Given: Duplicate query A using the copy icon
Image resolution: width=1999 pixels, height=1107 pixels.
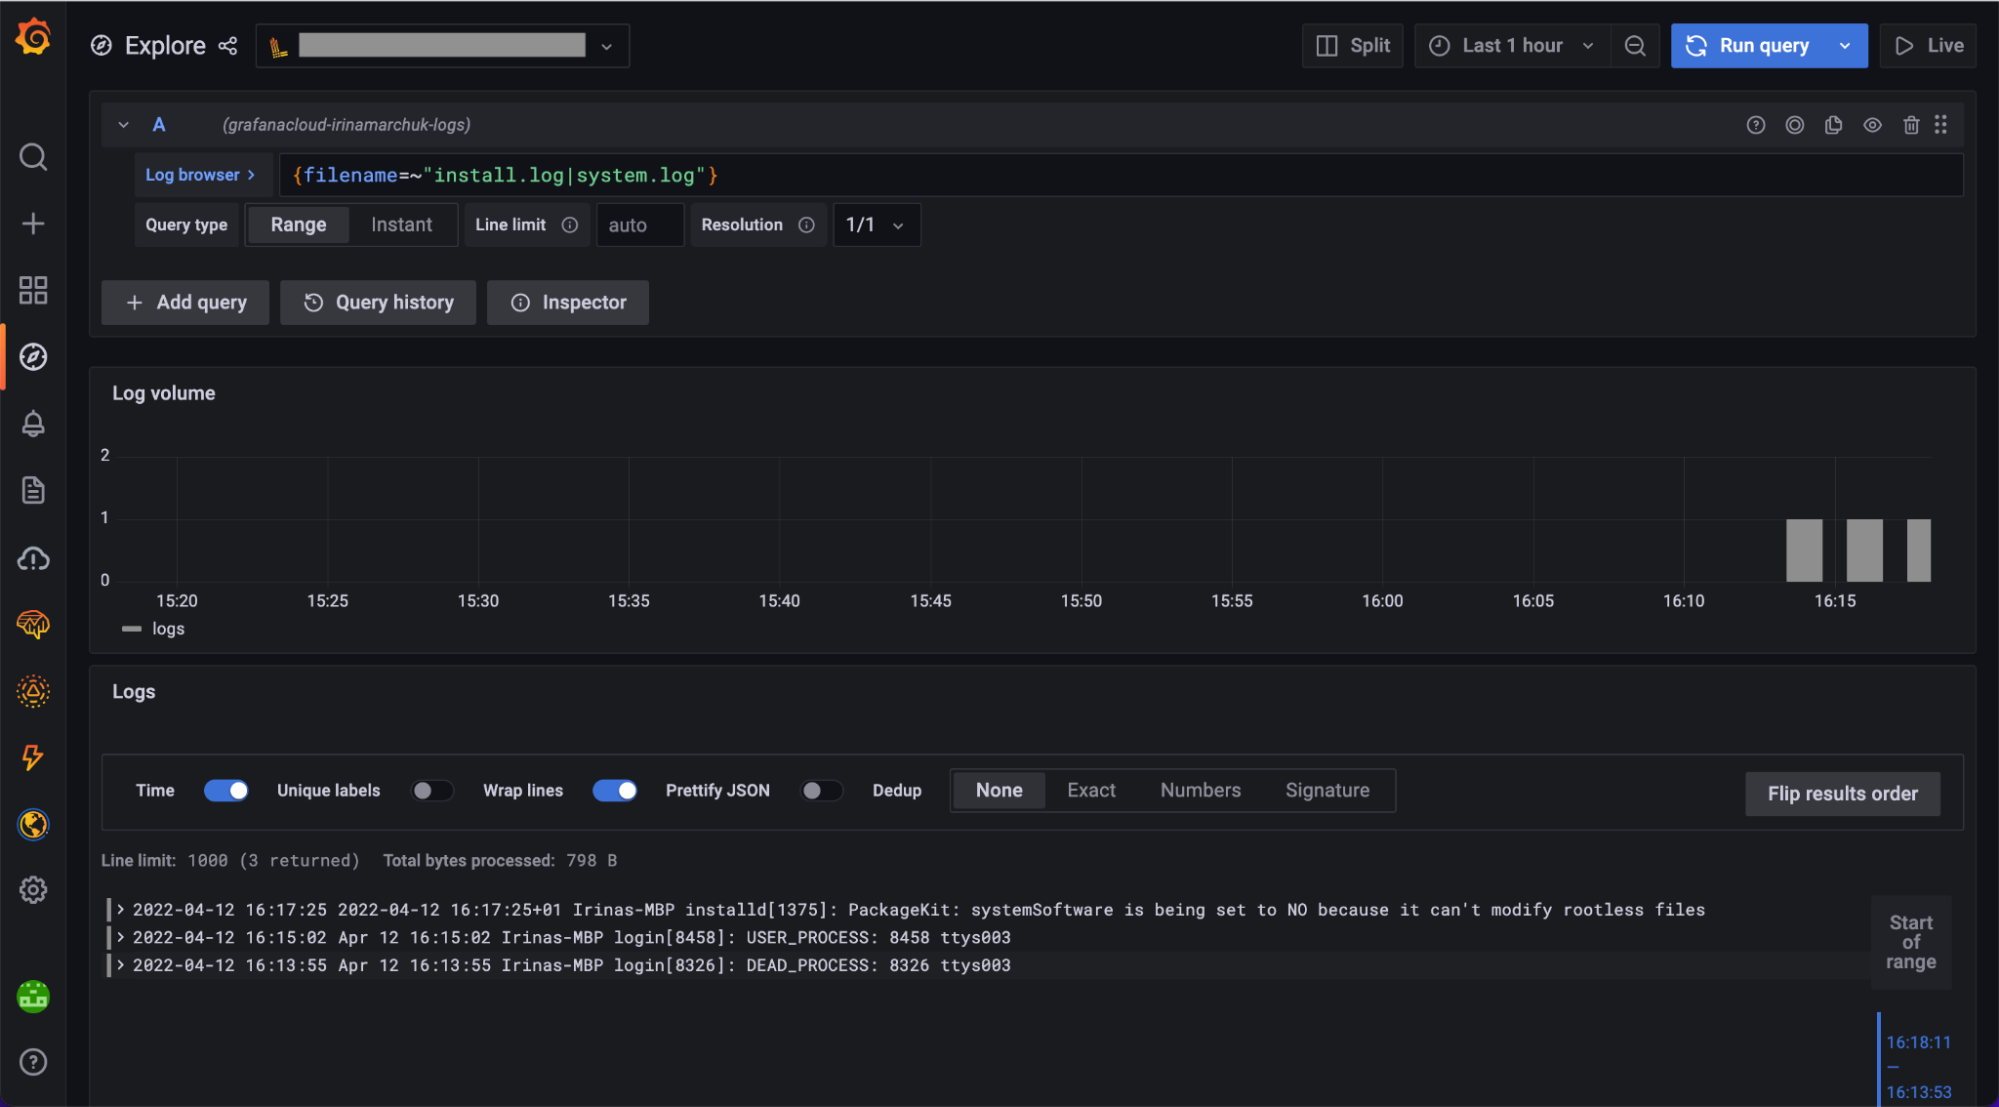Looking at the screenshot, I should [1833, 124].
